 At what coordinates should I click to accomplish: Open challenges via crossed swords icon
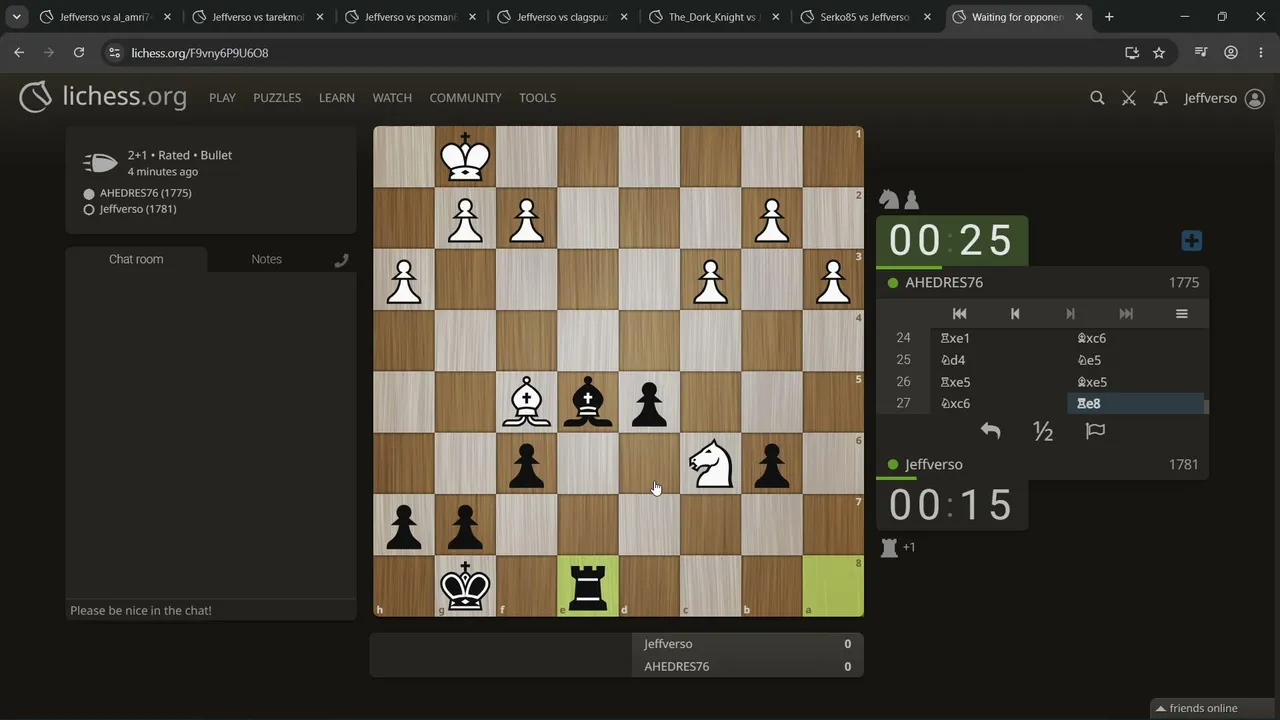click(1129, 98)
